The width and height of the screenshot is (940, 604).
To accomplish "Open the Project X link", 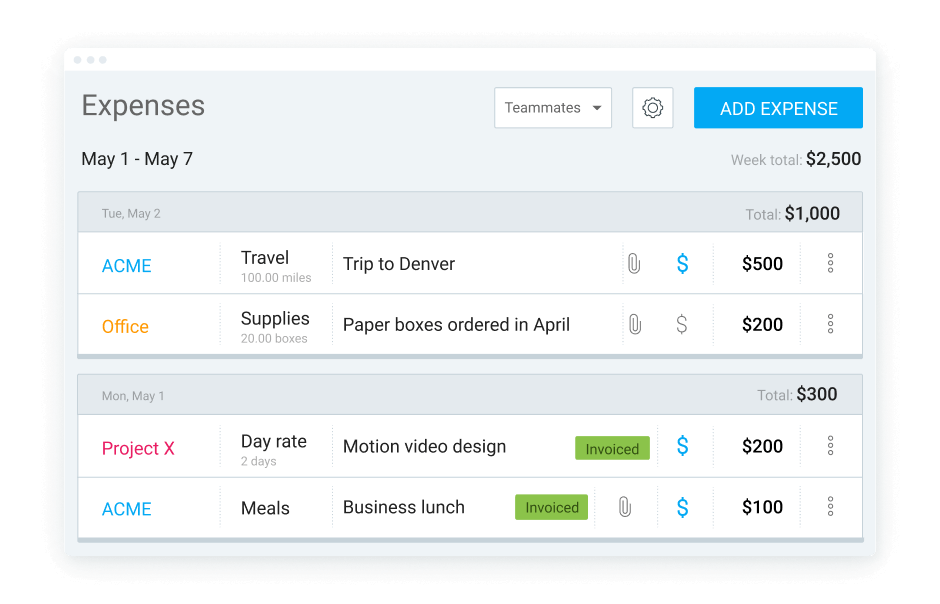I will pyautogui.click(x=138, y=448).
